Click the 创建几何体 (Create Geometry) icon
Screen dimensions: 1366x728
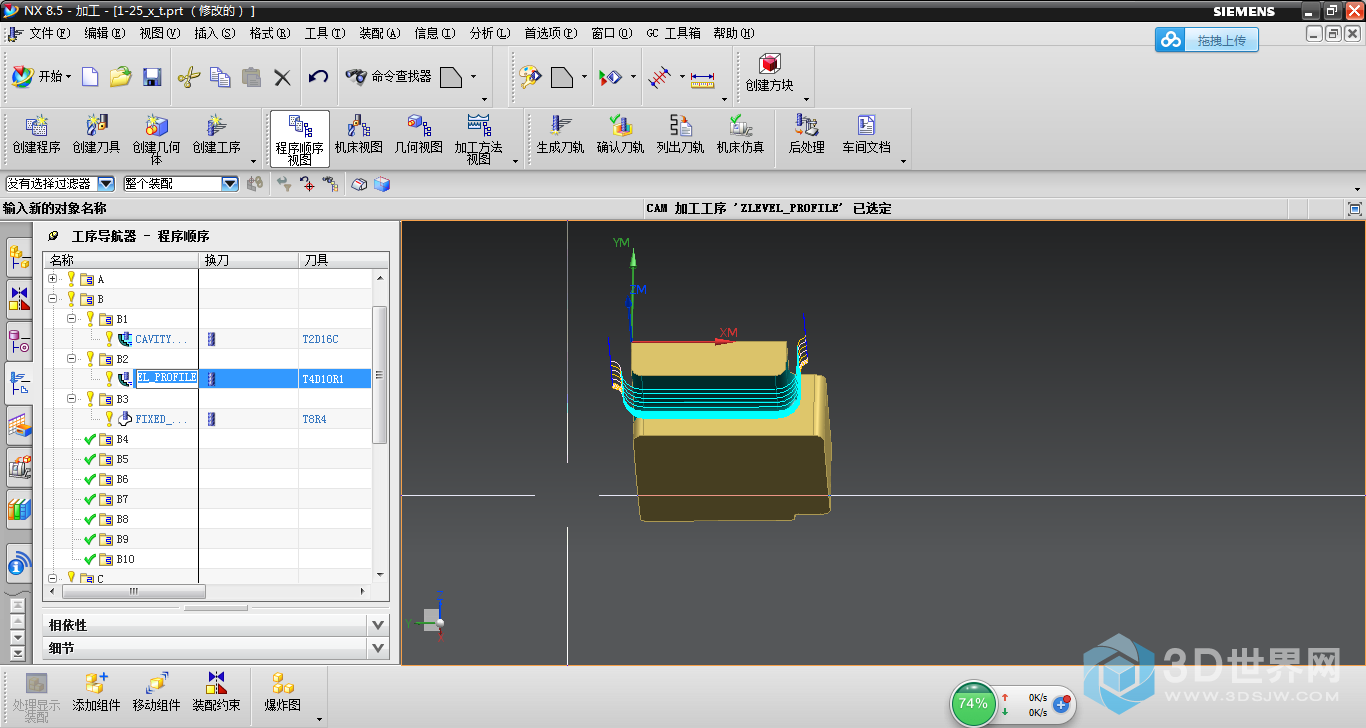(x=156, y=139)
